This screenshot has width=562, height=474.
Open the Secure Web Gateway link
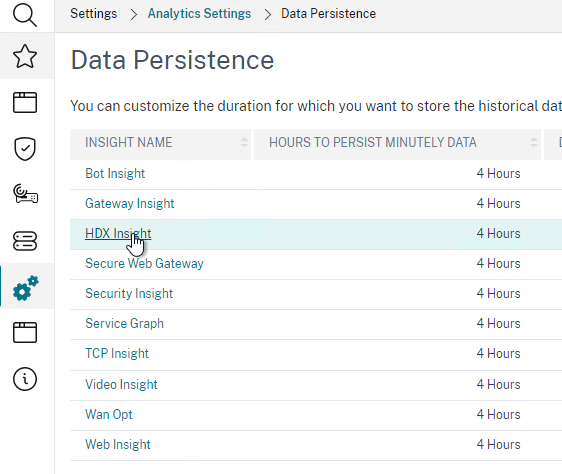[144, 264]
